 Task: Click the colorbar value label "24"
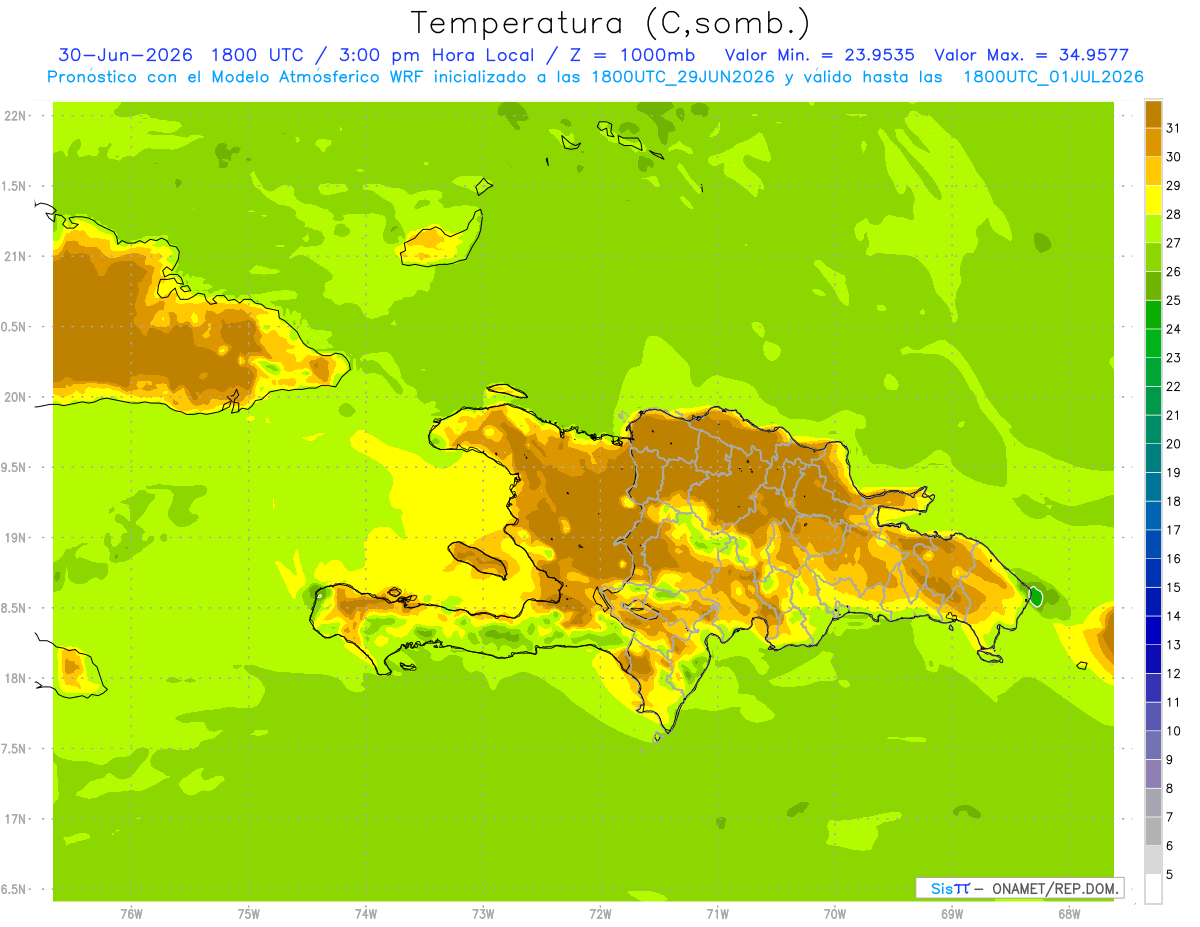coord(1173,329)
